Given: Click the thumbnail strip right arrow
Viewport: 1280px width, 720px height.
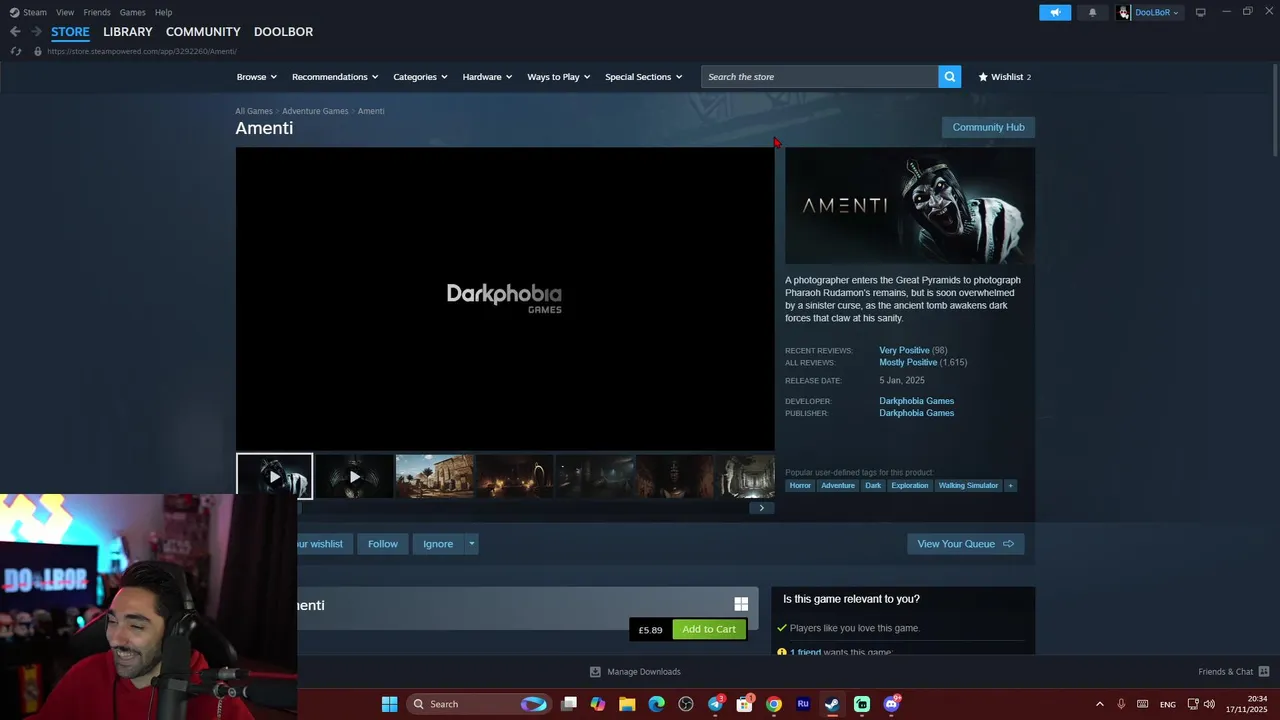Looking at the screenshot, I should click(761, 508).
